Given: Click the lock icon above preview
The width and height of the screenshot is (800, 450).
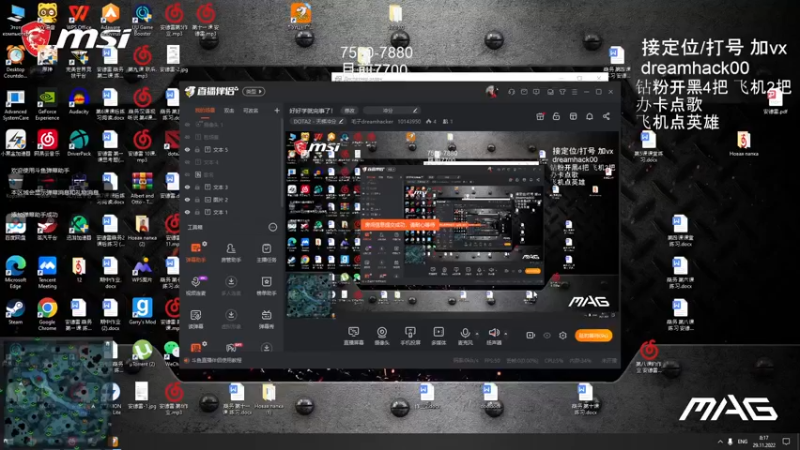Looking at the screenshot, I should coord(556,116).
